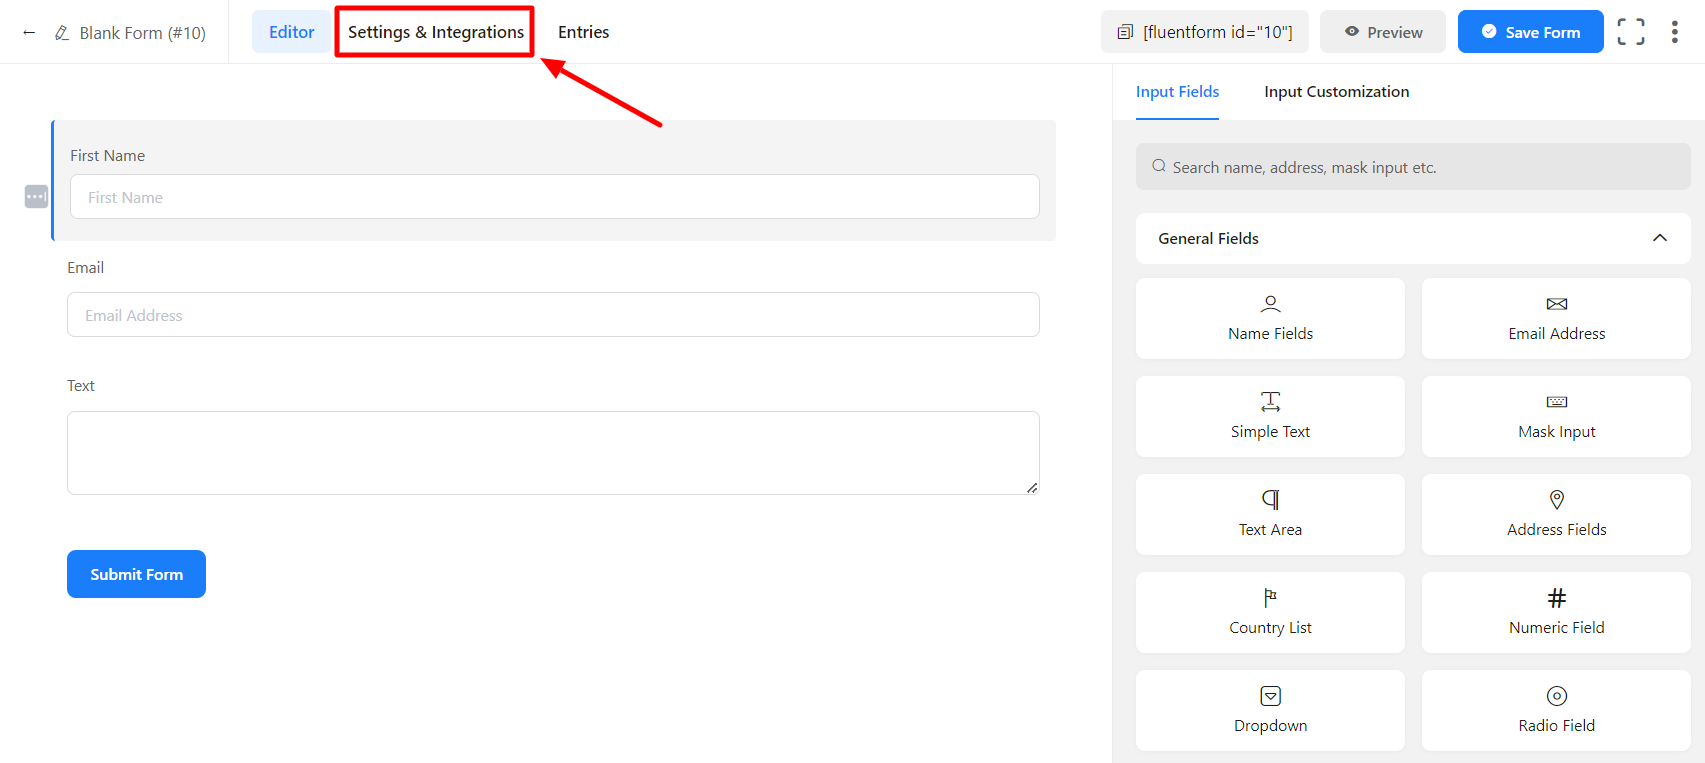Viewport: 1705px width, 763px height.
Task: Insert a Dropdown field
Action: [1270, 710]
